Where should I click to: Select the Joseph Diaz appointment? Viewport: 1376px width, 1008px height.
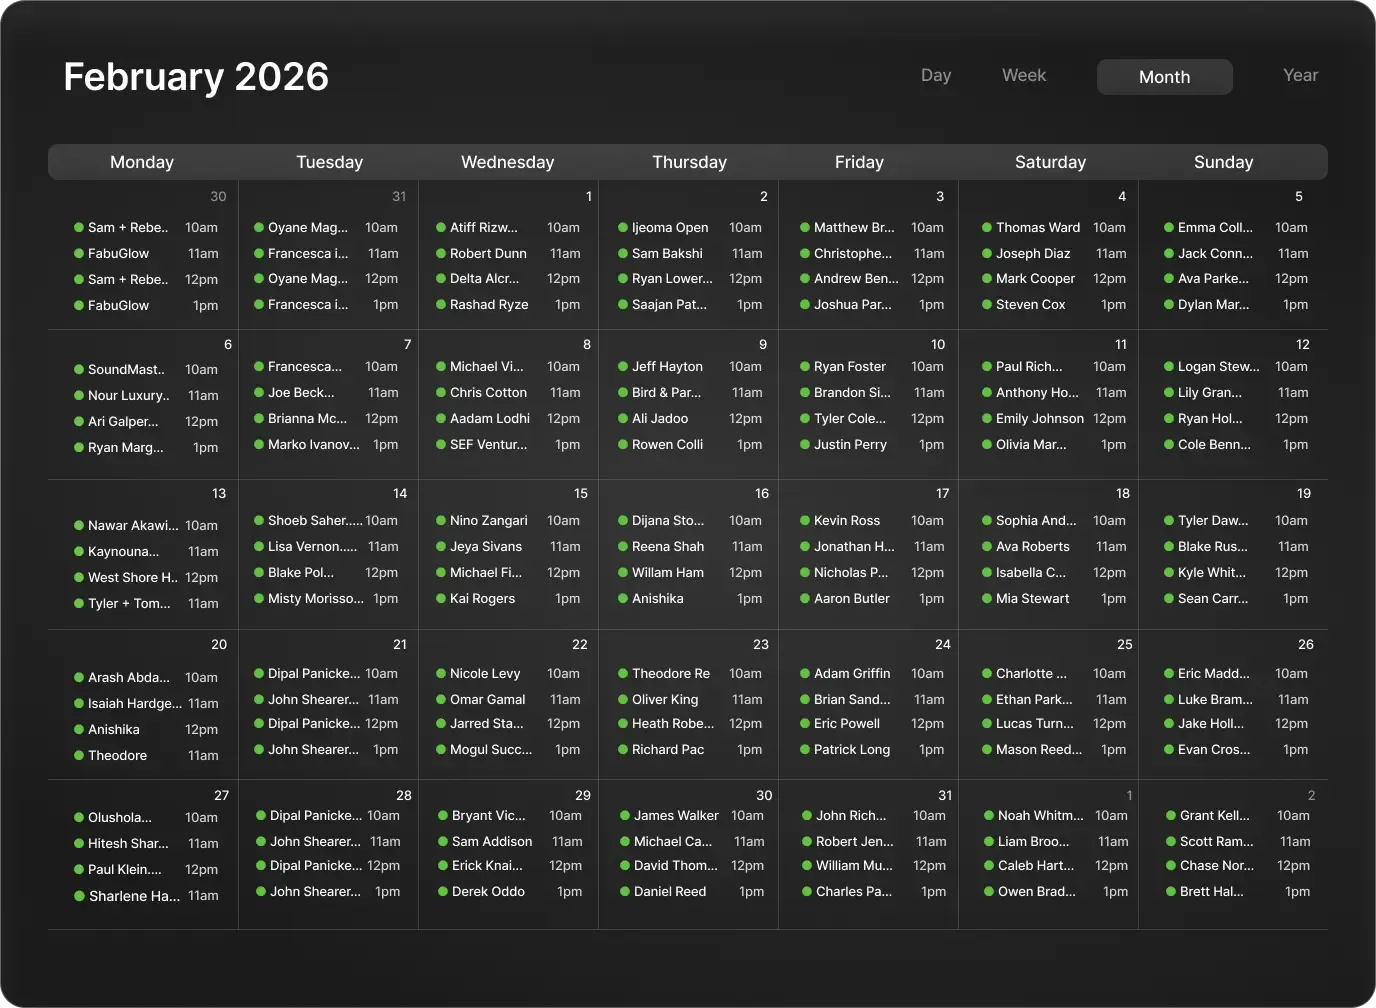[x=1053, y=254]
